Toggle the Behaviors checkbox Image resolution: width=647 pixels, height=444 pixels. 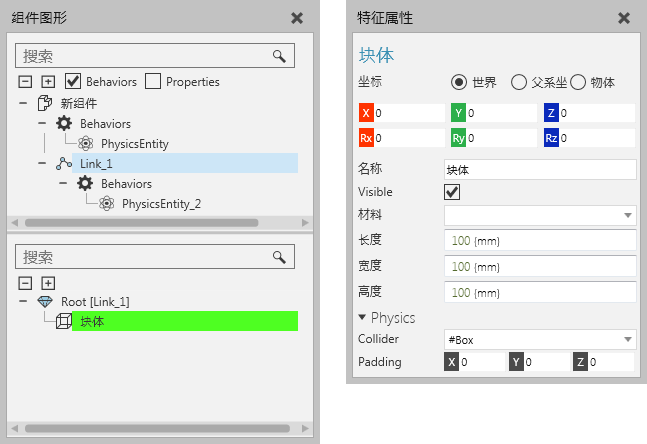[x=73, y=81]
